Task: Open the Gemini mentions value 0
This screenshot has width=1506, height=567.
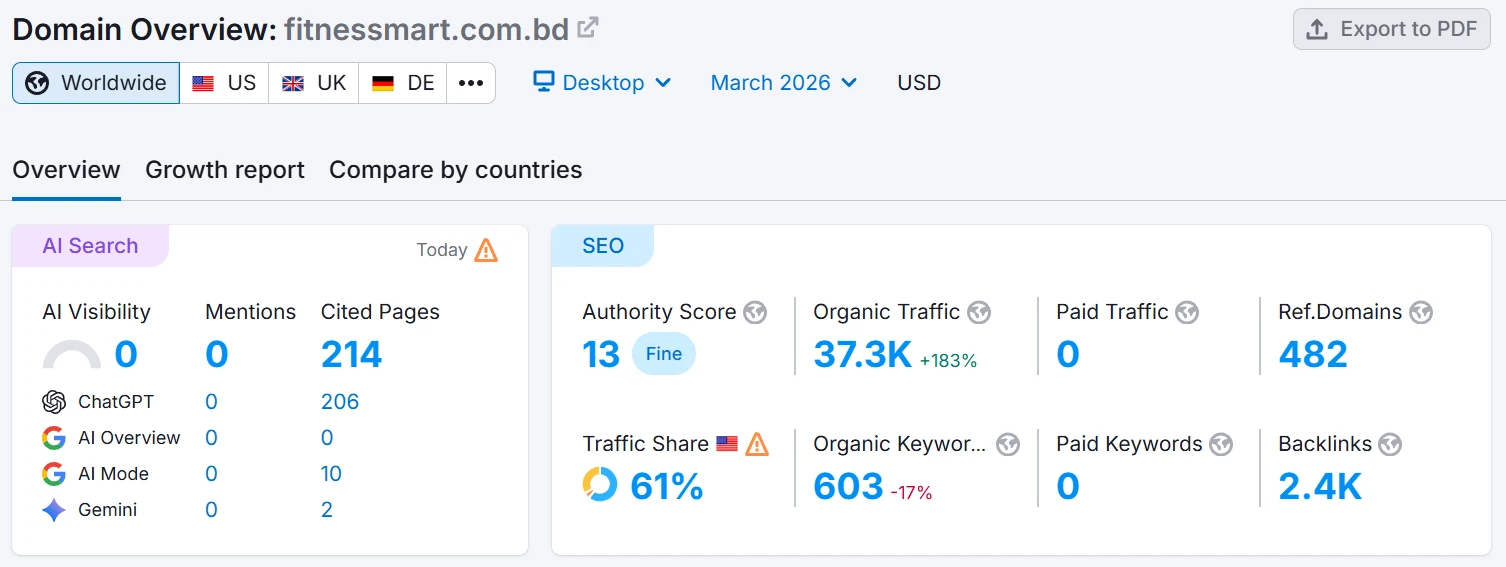Action: click(x=211, y=510)
